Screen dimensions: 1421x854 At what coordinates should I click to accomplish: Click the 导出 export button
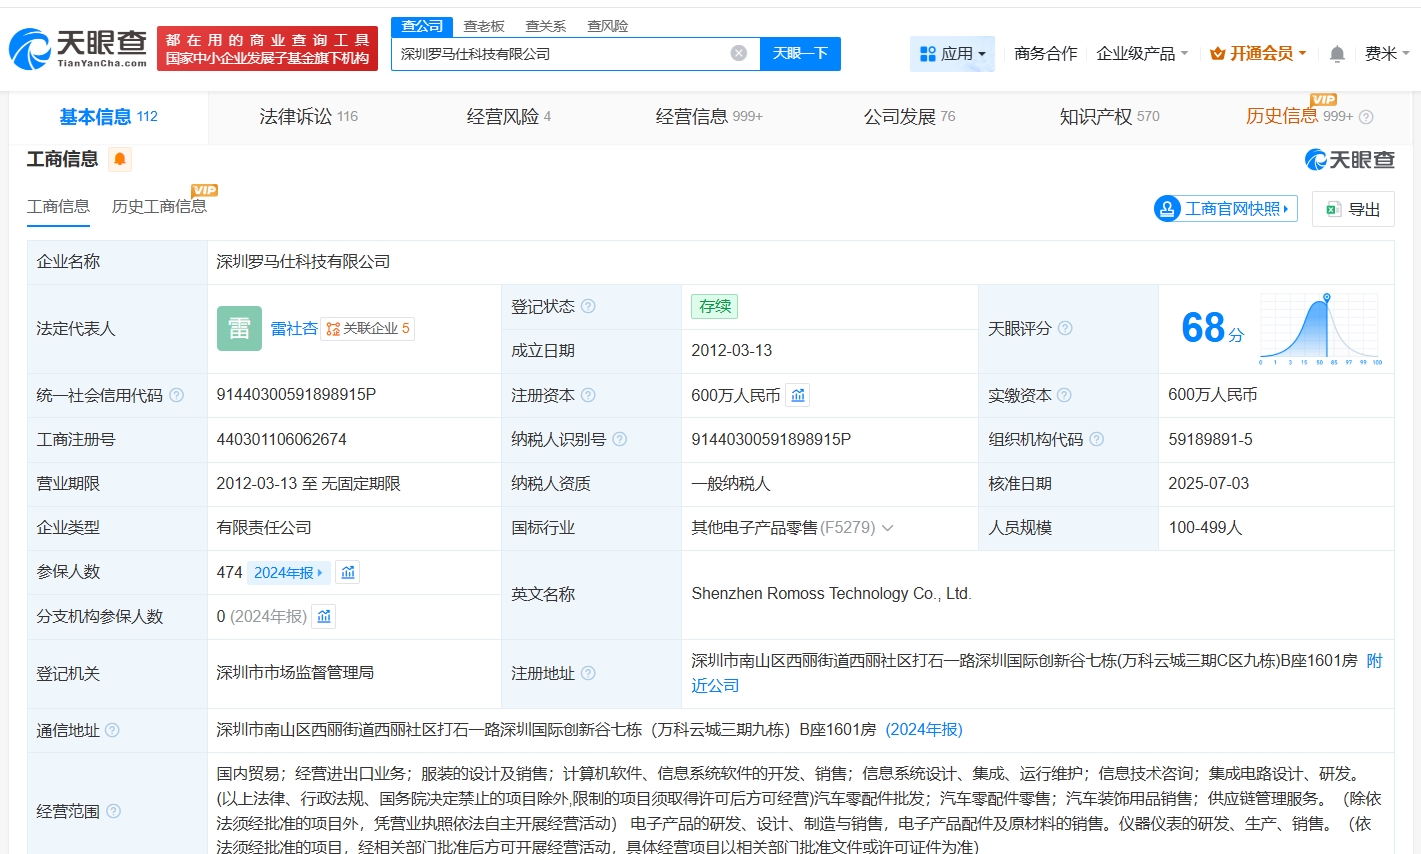tap(1353, 209)
